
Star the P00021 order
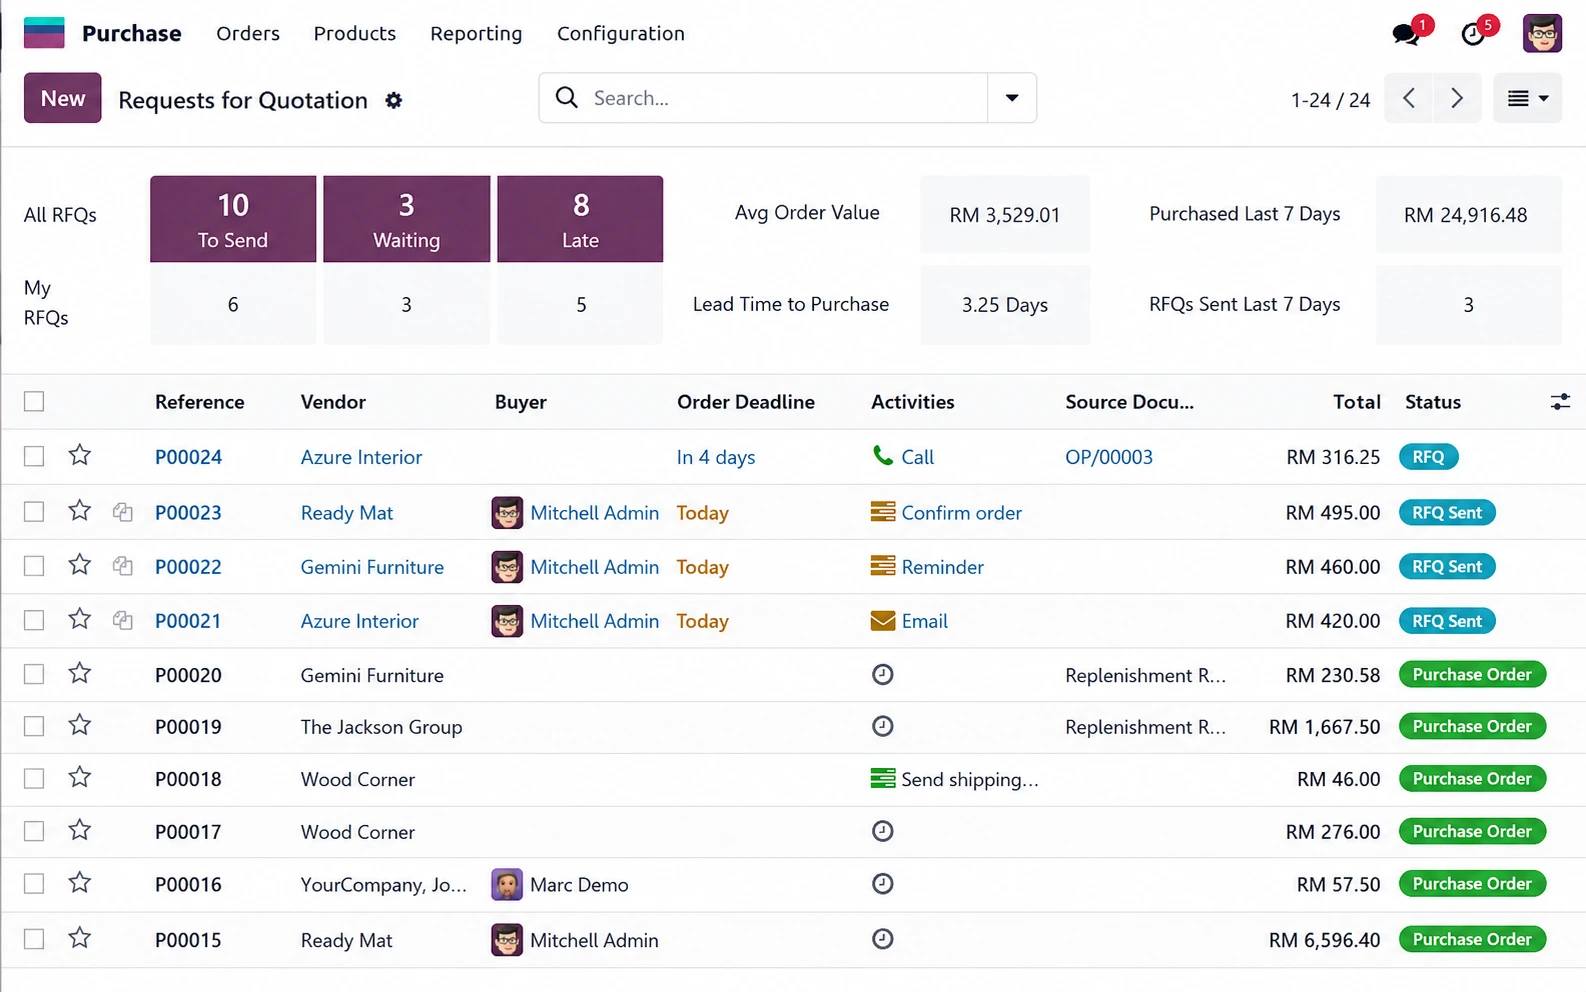(x=80, y=619)
